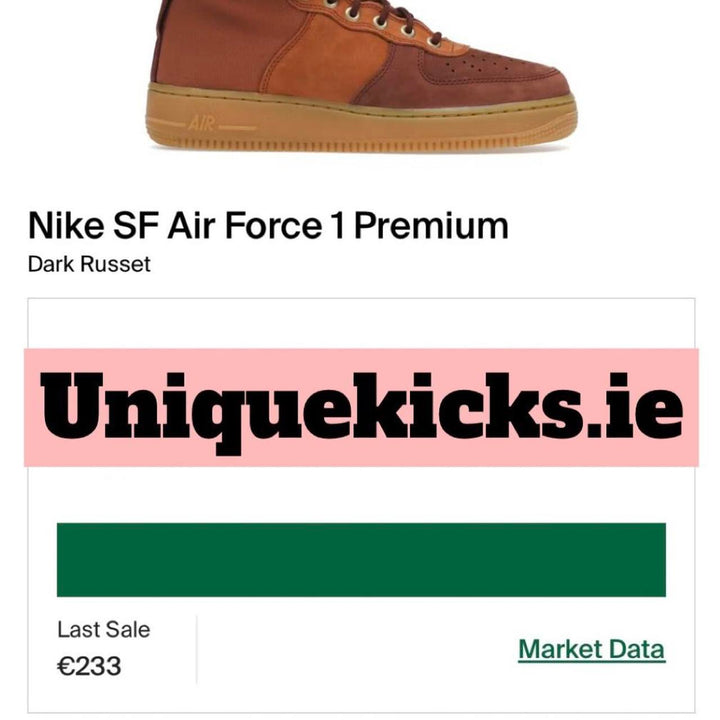Tap the word Premium in product title
Image resolution: width=720 pixels, height=720 pixels.
coord(431,225)
